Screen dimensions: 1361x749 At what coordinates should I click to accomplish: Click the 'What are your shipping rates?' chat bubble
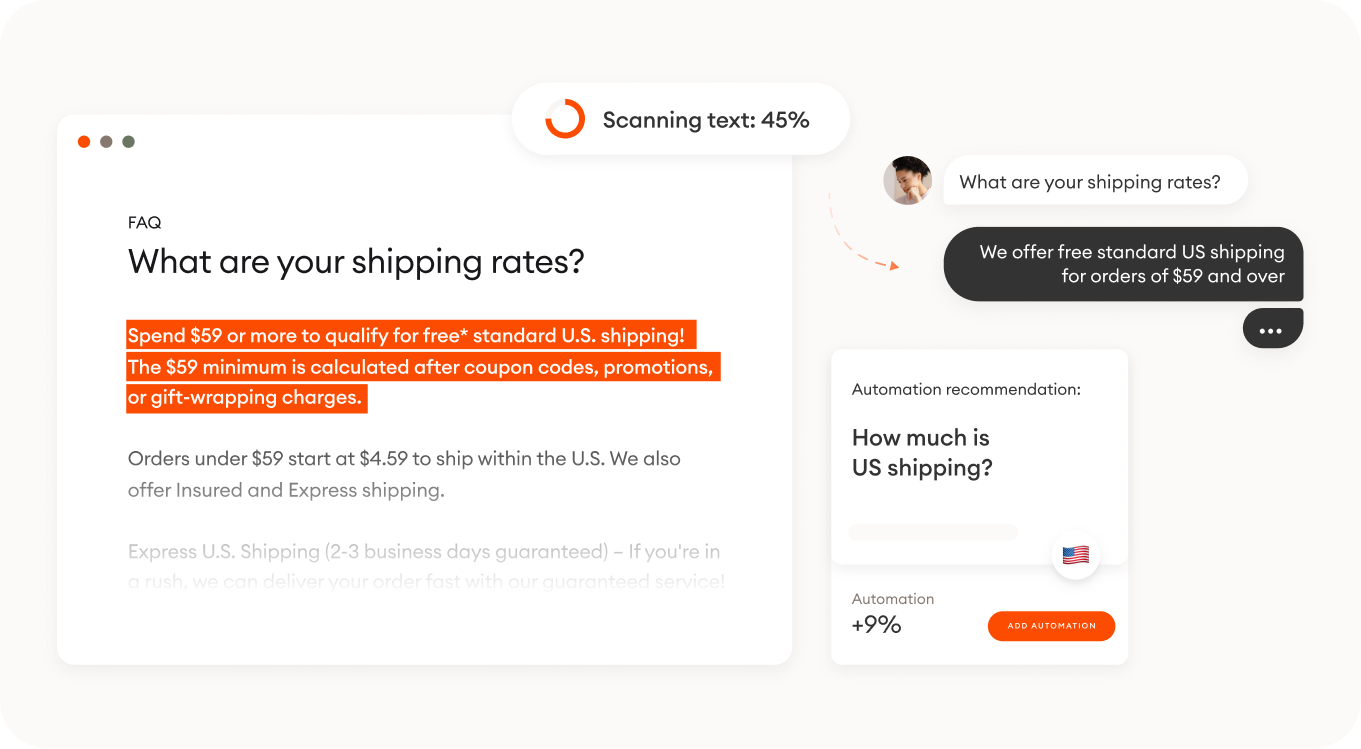pos(1095,180)
